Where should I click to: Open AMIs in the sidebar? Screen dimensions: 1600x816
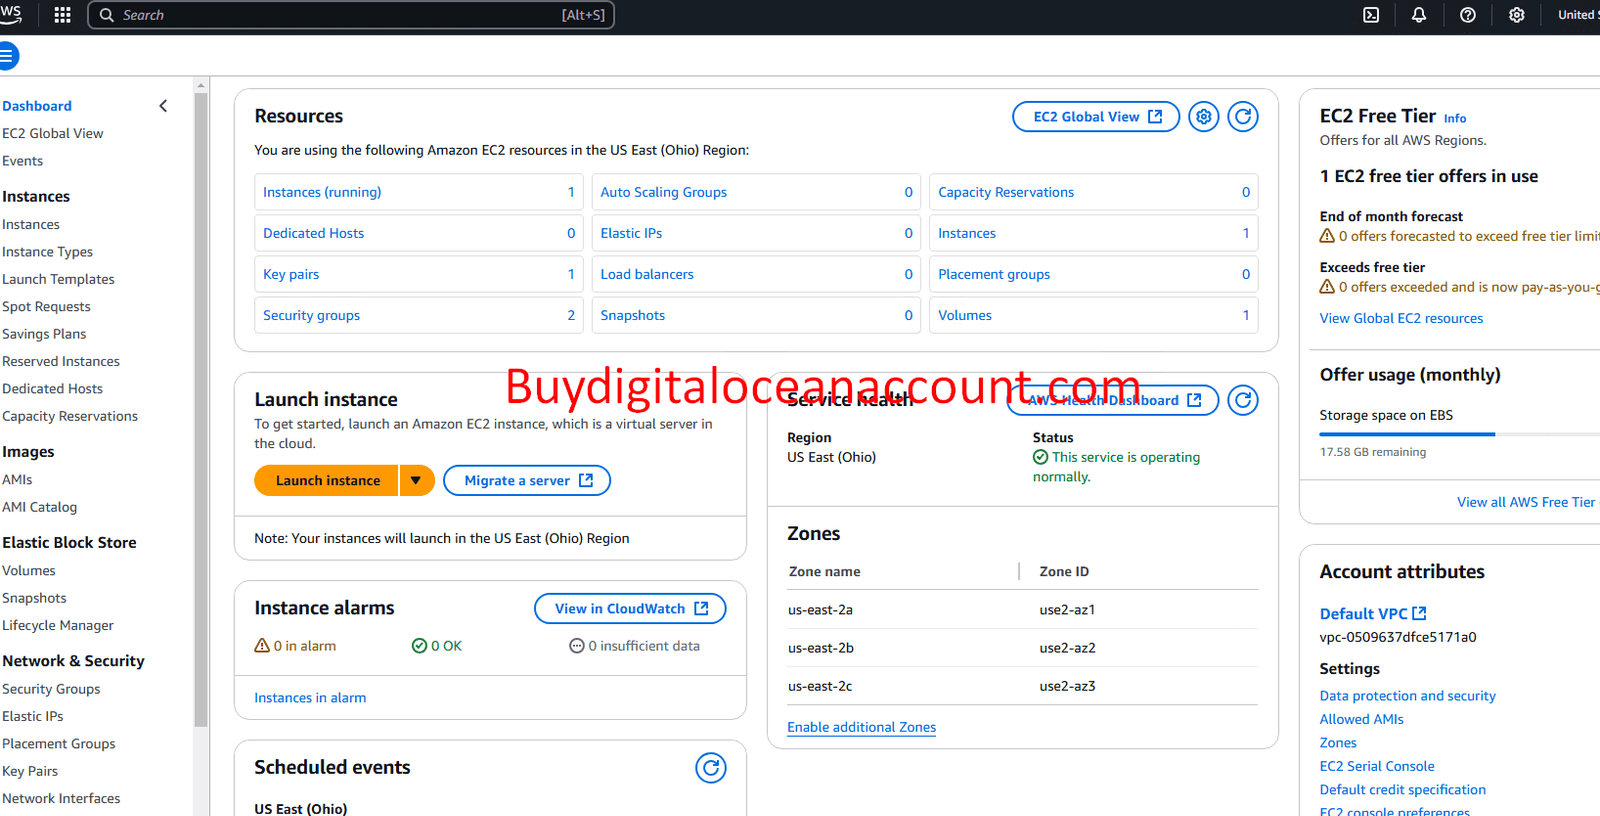pos(17,480)
